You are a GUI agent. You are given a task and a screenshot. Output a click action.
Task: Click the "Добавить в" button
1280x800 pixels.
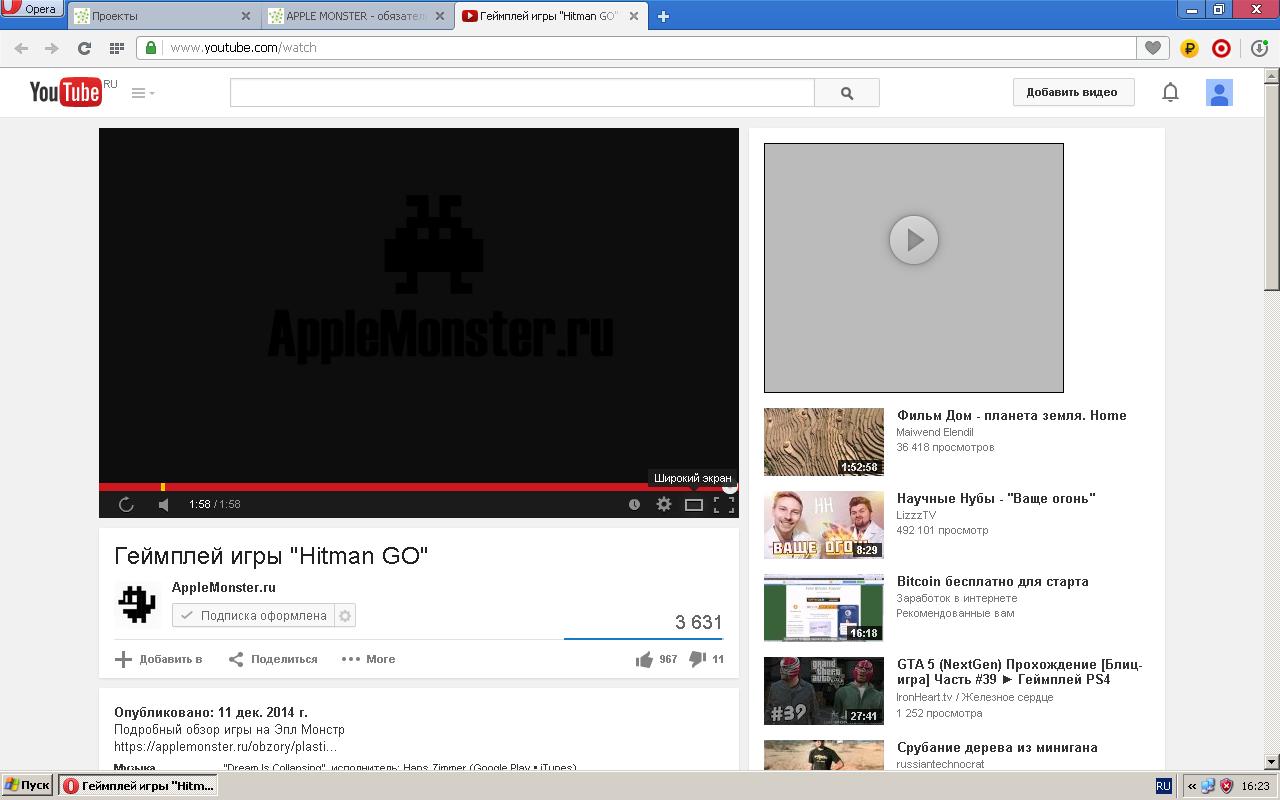tap(159, 659)
